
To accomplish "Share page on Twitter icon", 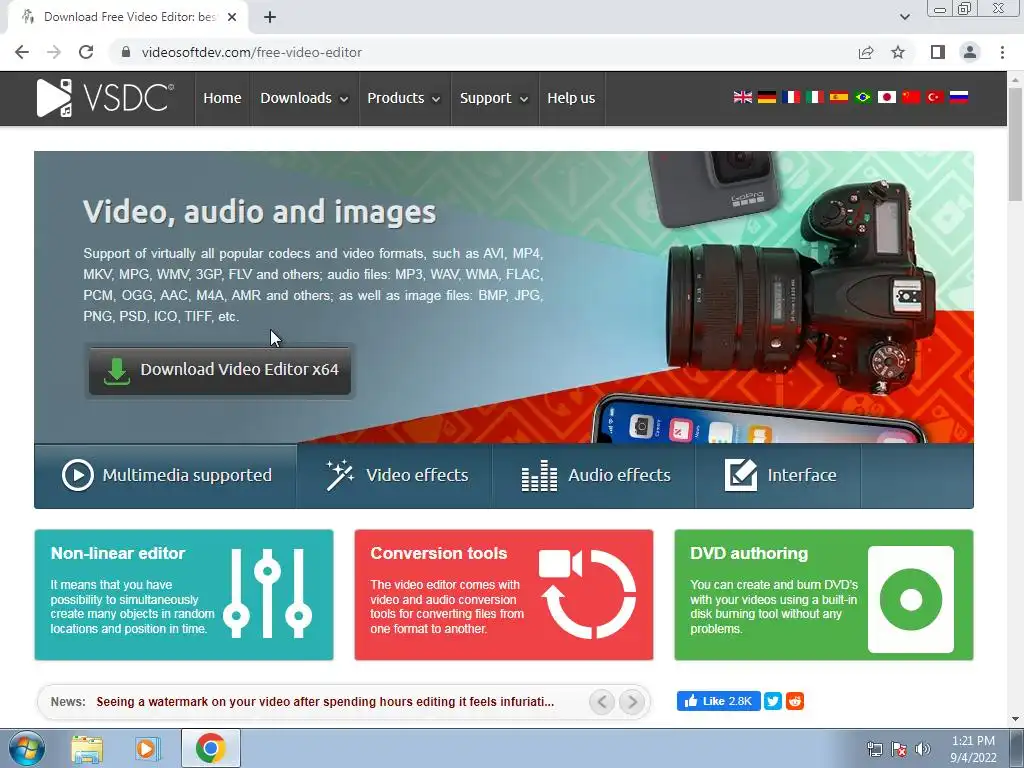I will pyautogui.click(x=773, y=701).
